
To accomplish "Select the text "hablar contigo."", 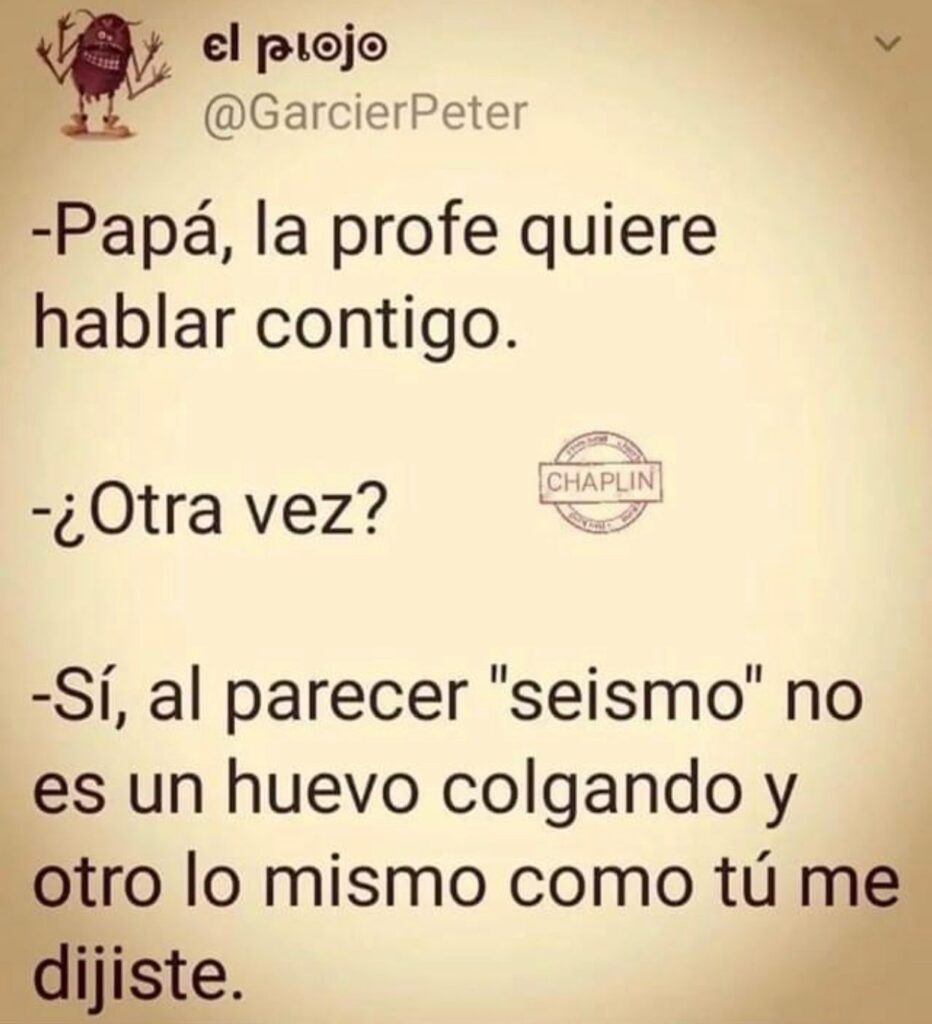I will tap(276, 324).
